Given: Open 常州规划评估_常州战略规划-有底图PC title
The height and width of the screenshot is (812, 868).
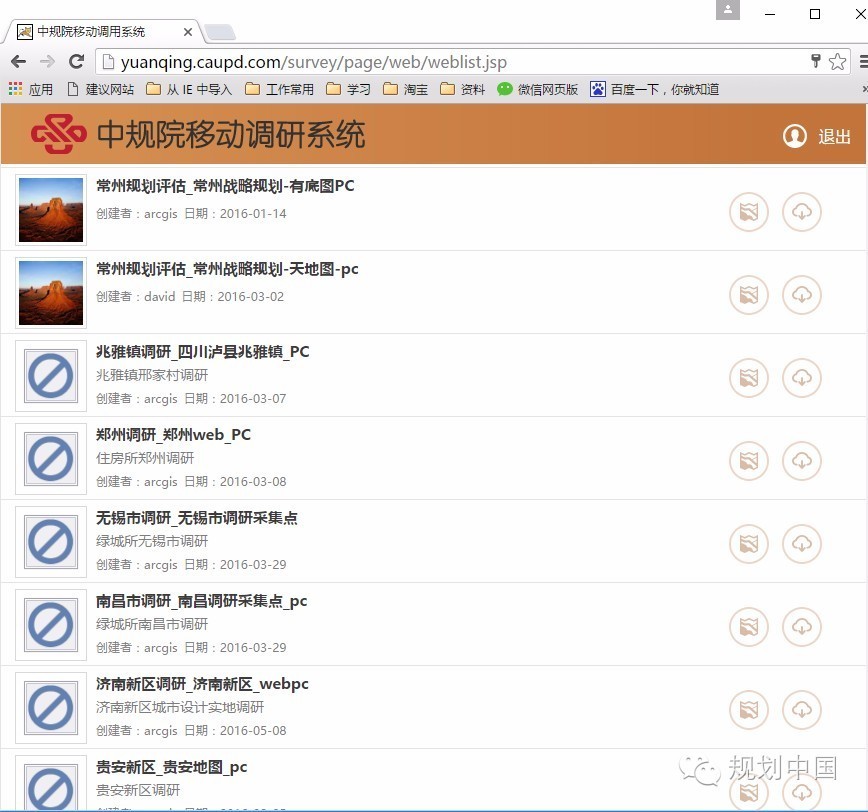Looking at the screenshot, I should [225, 186].
